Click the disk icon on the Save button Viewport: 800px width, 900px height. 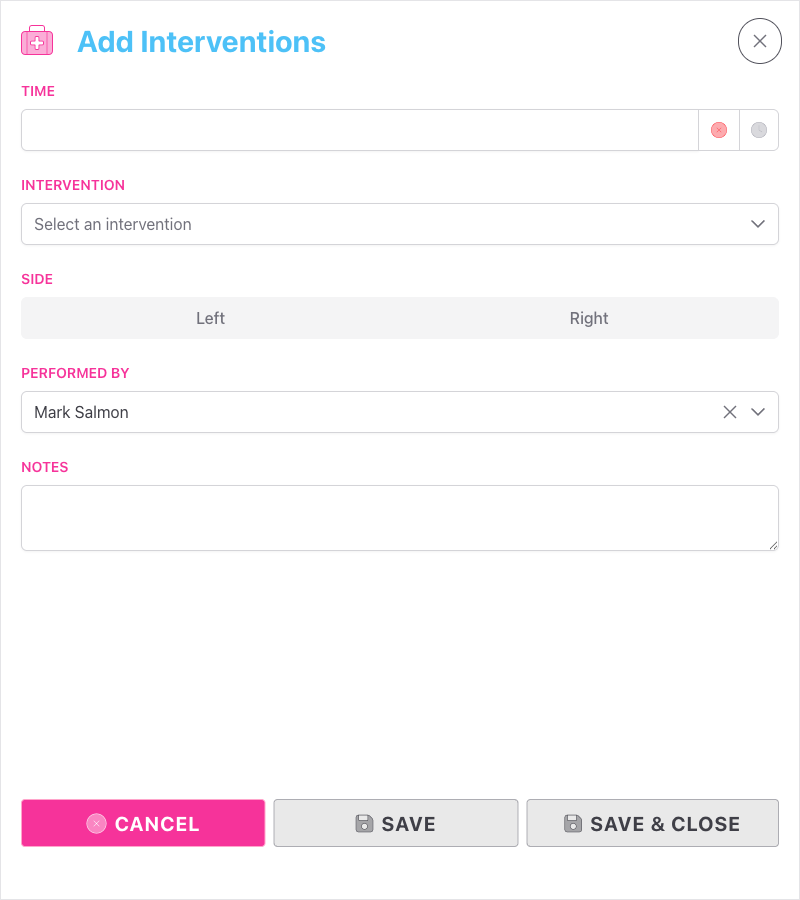pyautogui.click(x=364, y=823)
